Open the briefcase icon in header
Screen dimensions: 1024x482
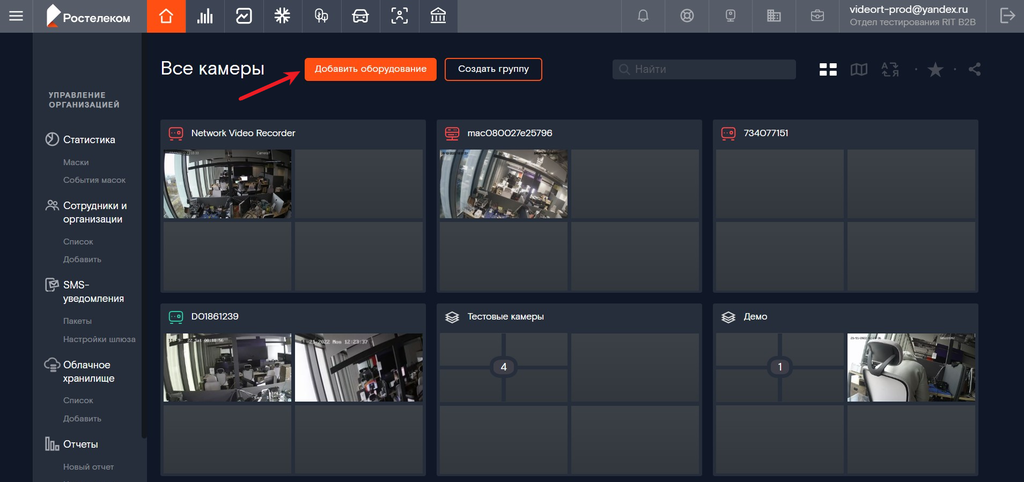[817, 16]
